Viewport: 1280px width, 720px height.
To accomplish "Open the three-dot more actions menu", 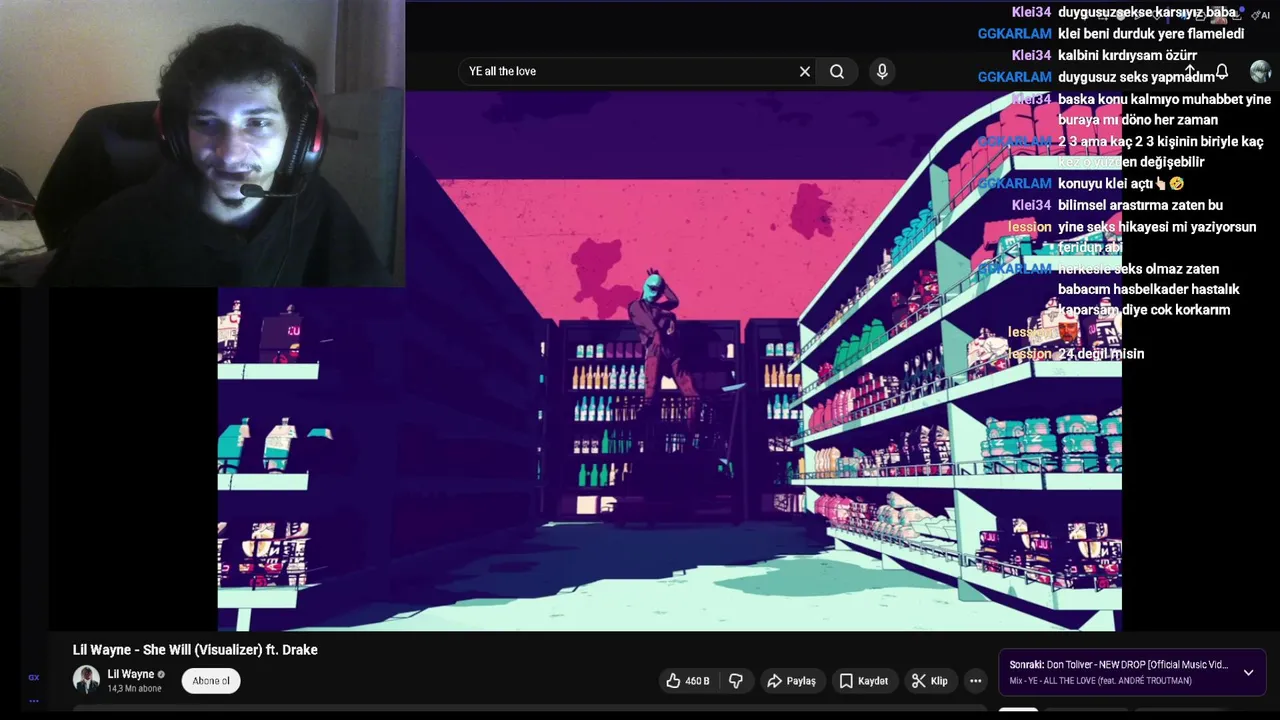I will [x=975, y=681].
